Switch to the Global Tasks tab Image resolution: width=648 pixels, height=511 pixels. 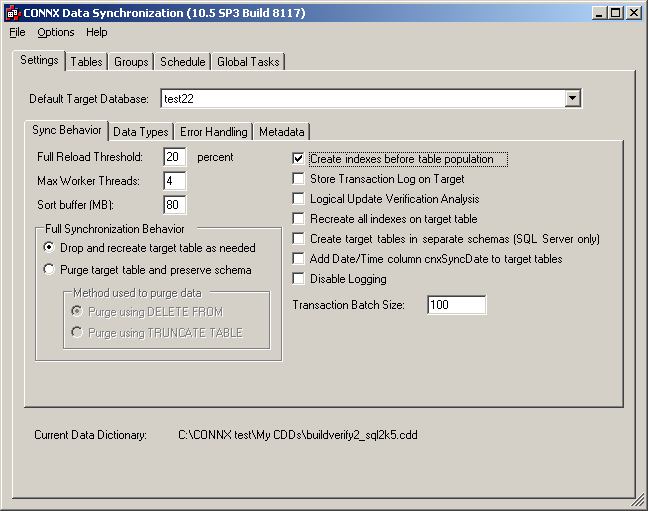point(248,62)
